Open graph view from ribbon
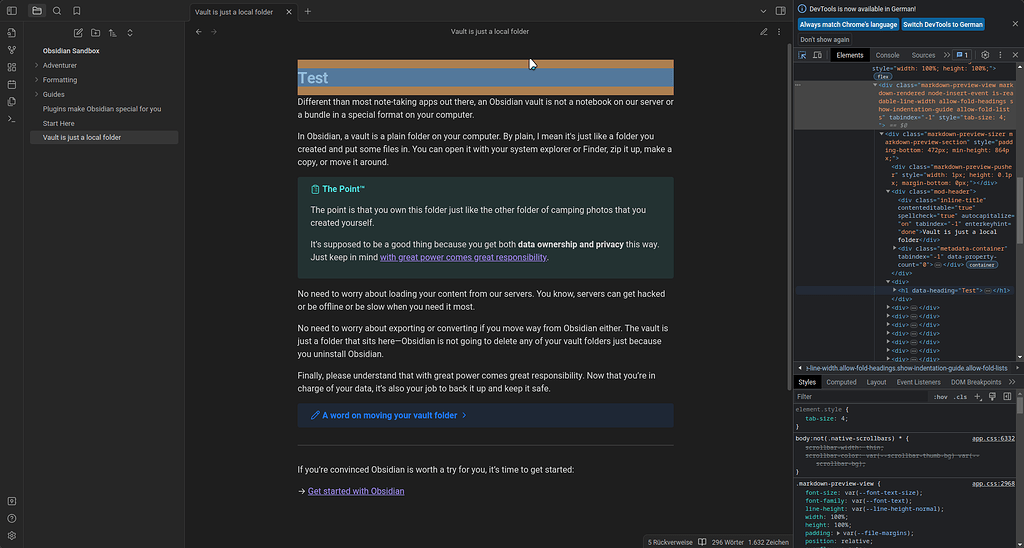 (x=12, y=50)
